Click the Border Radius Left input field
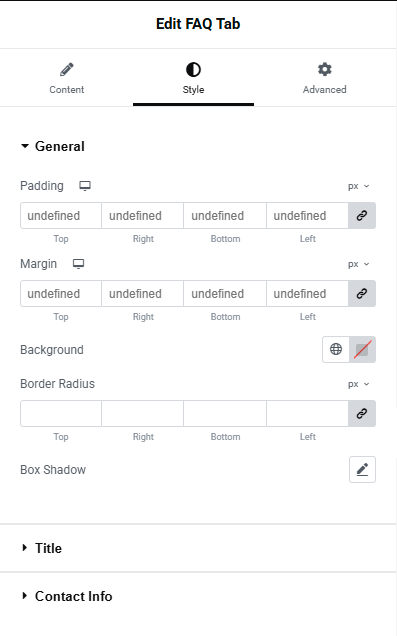397x636 pixels. (307, 413)
